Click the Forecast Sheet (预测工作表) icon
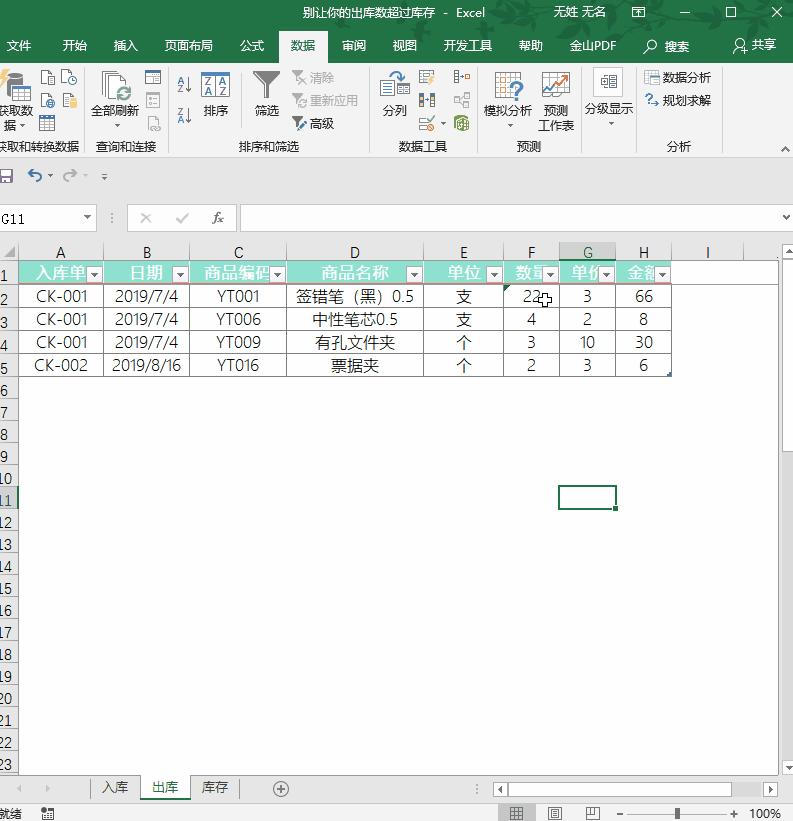 556,101
